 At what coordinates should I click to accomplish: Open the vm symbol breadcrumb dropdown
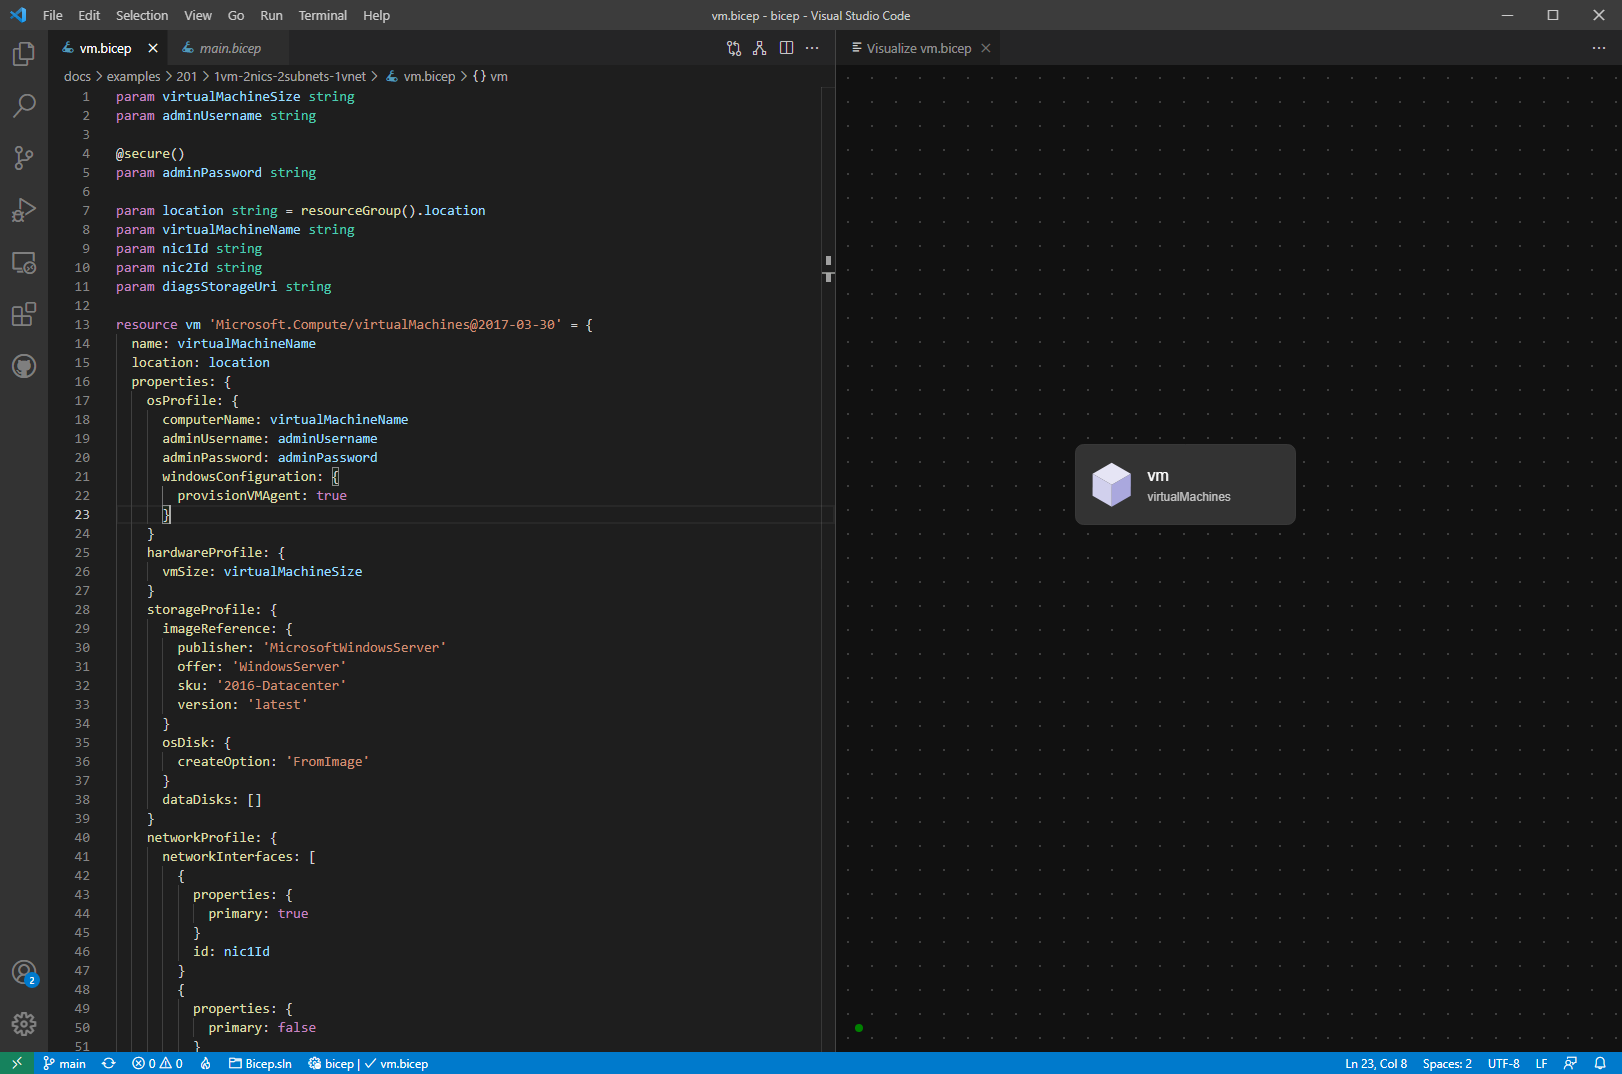coord(490,76)
